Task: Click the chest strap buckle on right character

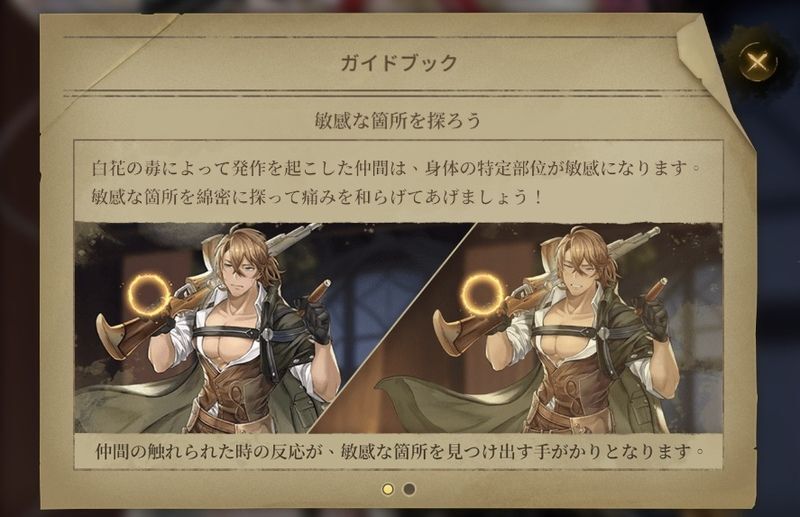Action: [604, 332]
